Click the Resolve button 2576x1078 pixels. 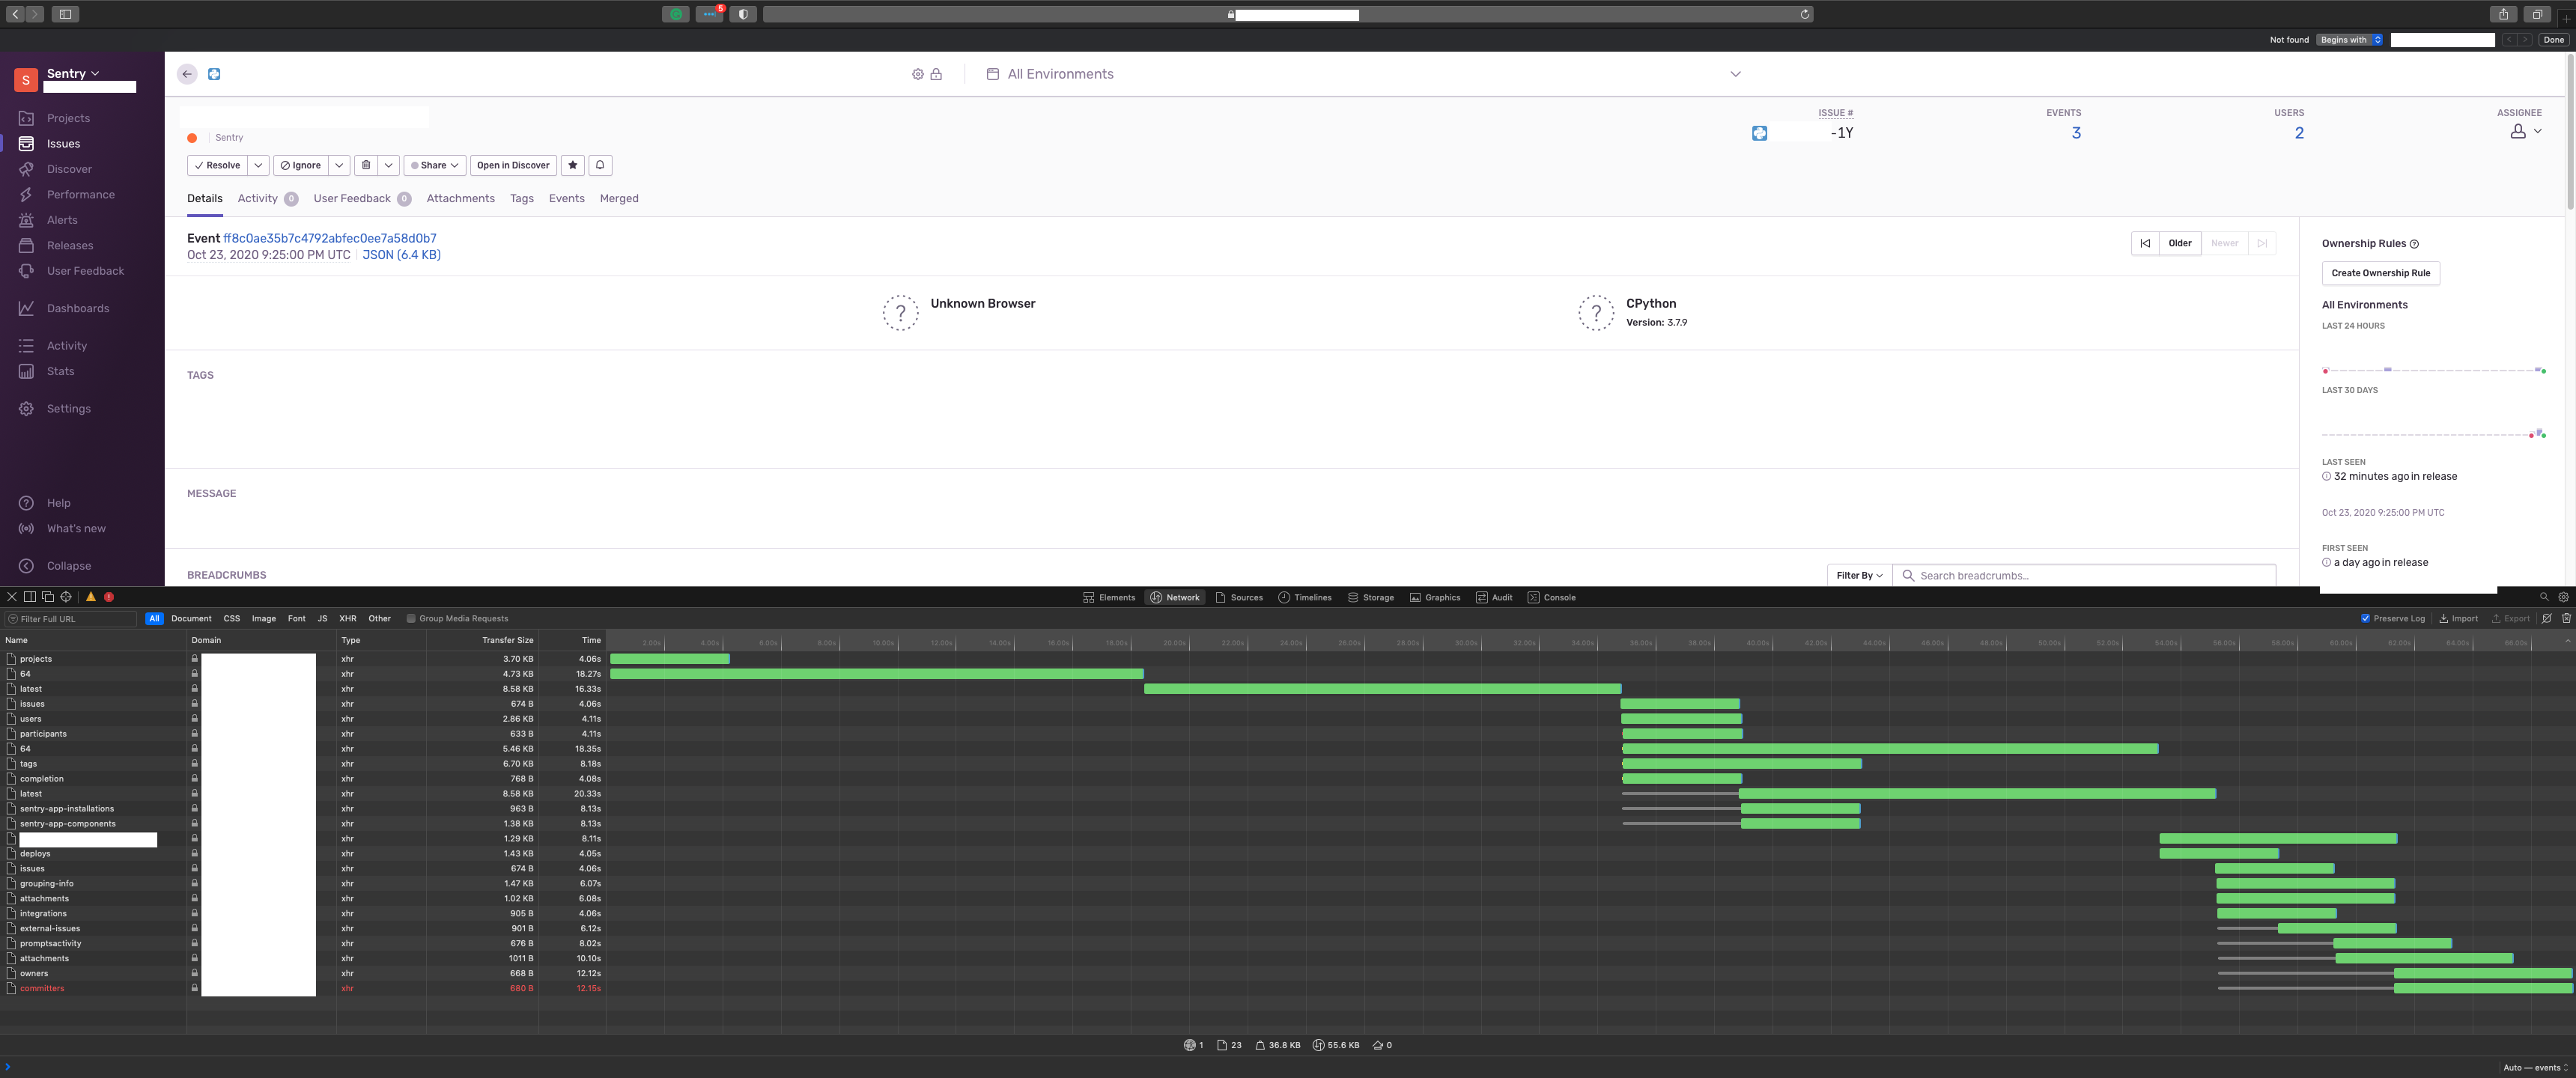point(217,165)
